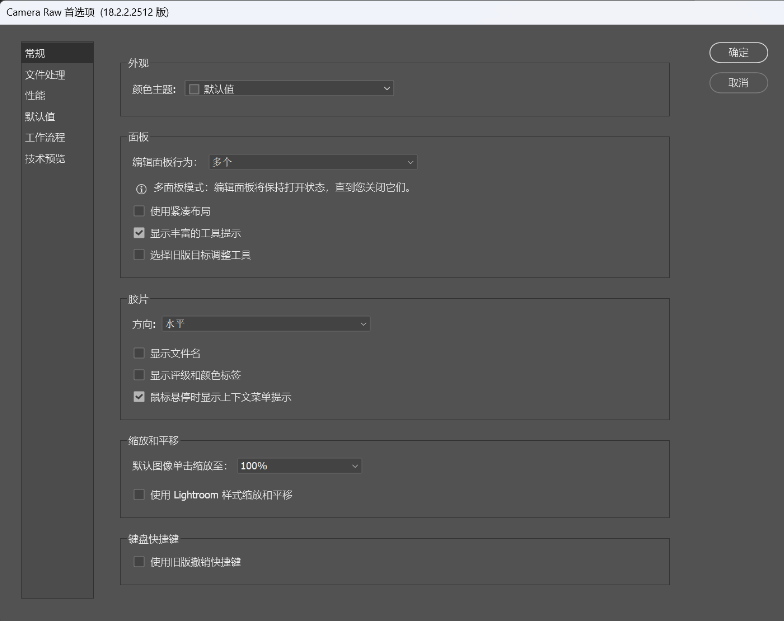The height and width of the screenshot is (621, 784).
Task: Switch to the 文件处理 preferences tab
Action: [45, 75]
